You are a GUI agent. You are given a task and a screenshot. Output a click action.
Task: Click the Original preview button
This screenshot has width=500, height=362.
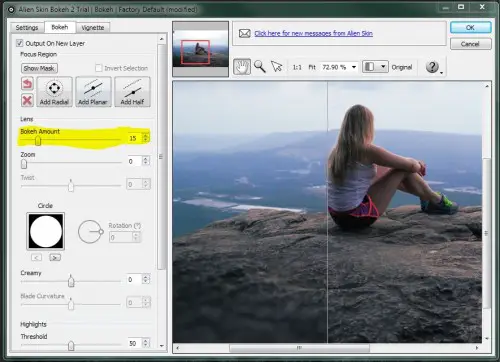402,67
